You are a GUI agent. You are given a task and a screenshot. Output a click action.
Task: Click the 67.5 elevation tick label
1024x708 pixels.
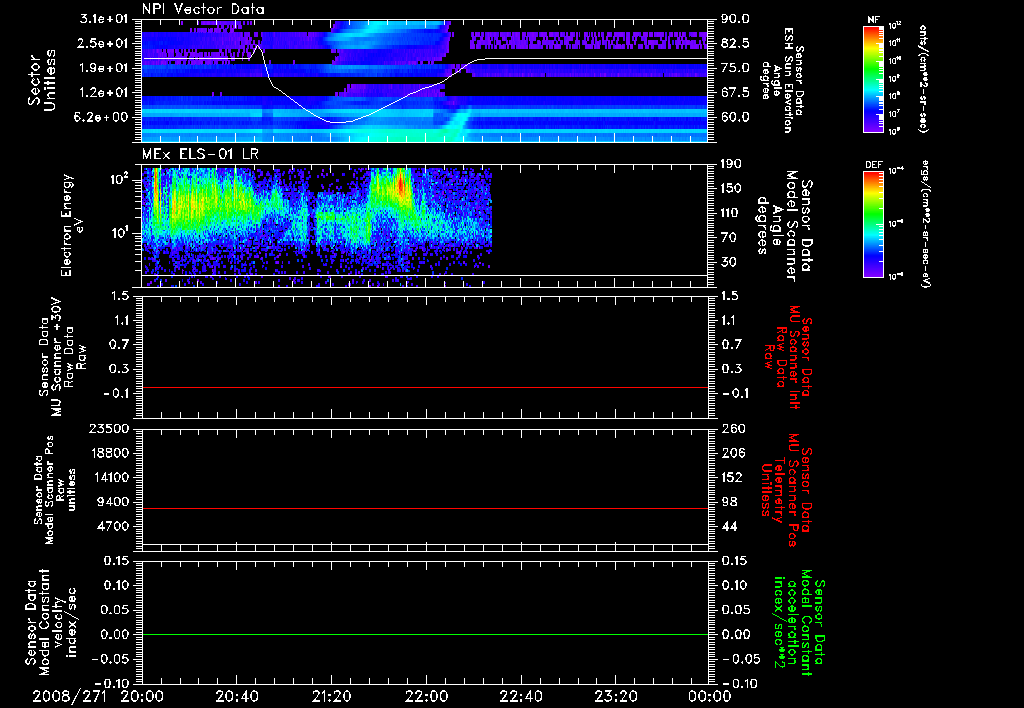(735, 93)
